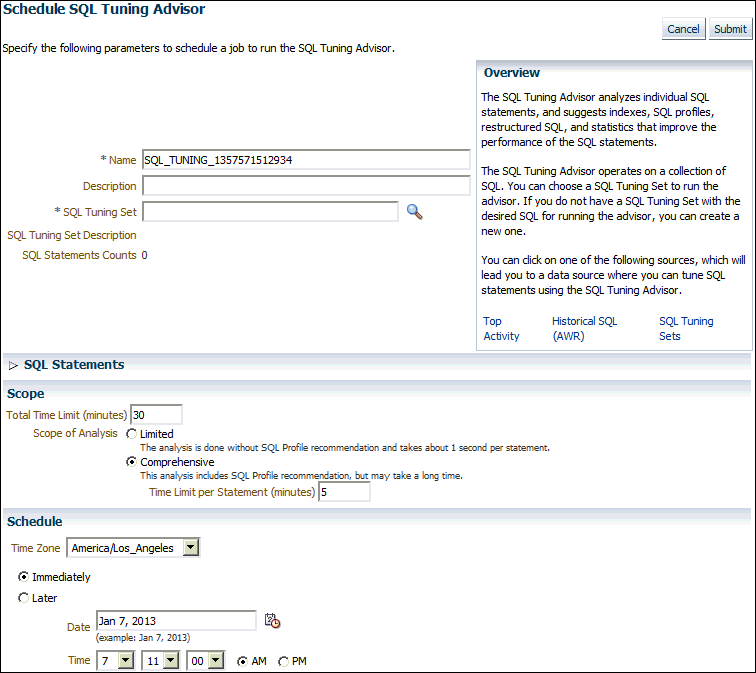Expand the SQL Statements section

pos(14,365)
